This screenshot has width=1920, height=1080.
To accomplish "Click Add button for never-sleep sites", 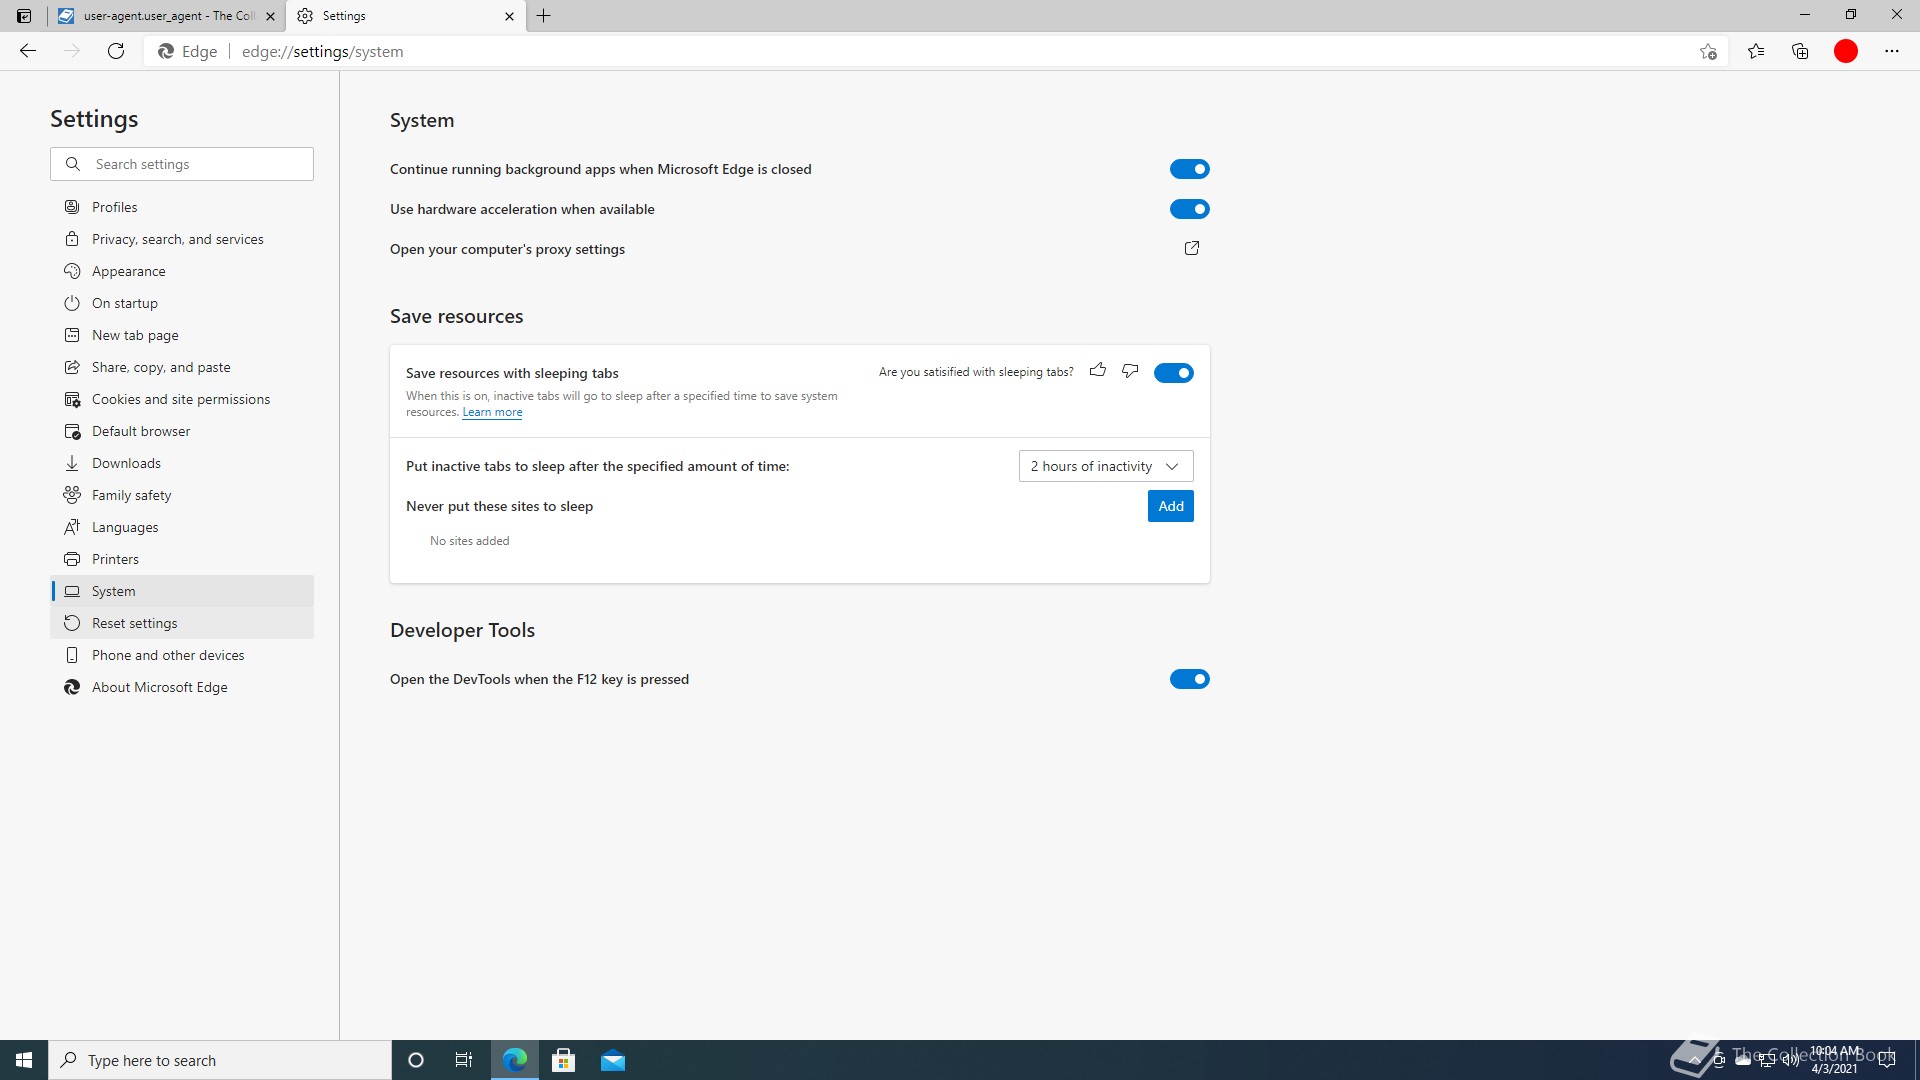I will [1170, 506].
